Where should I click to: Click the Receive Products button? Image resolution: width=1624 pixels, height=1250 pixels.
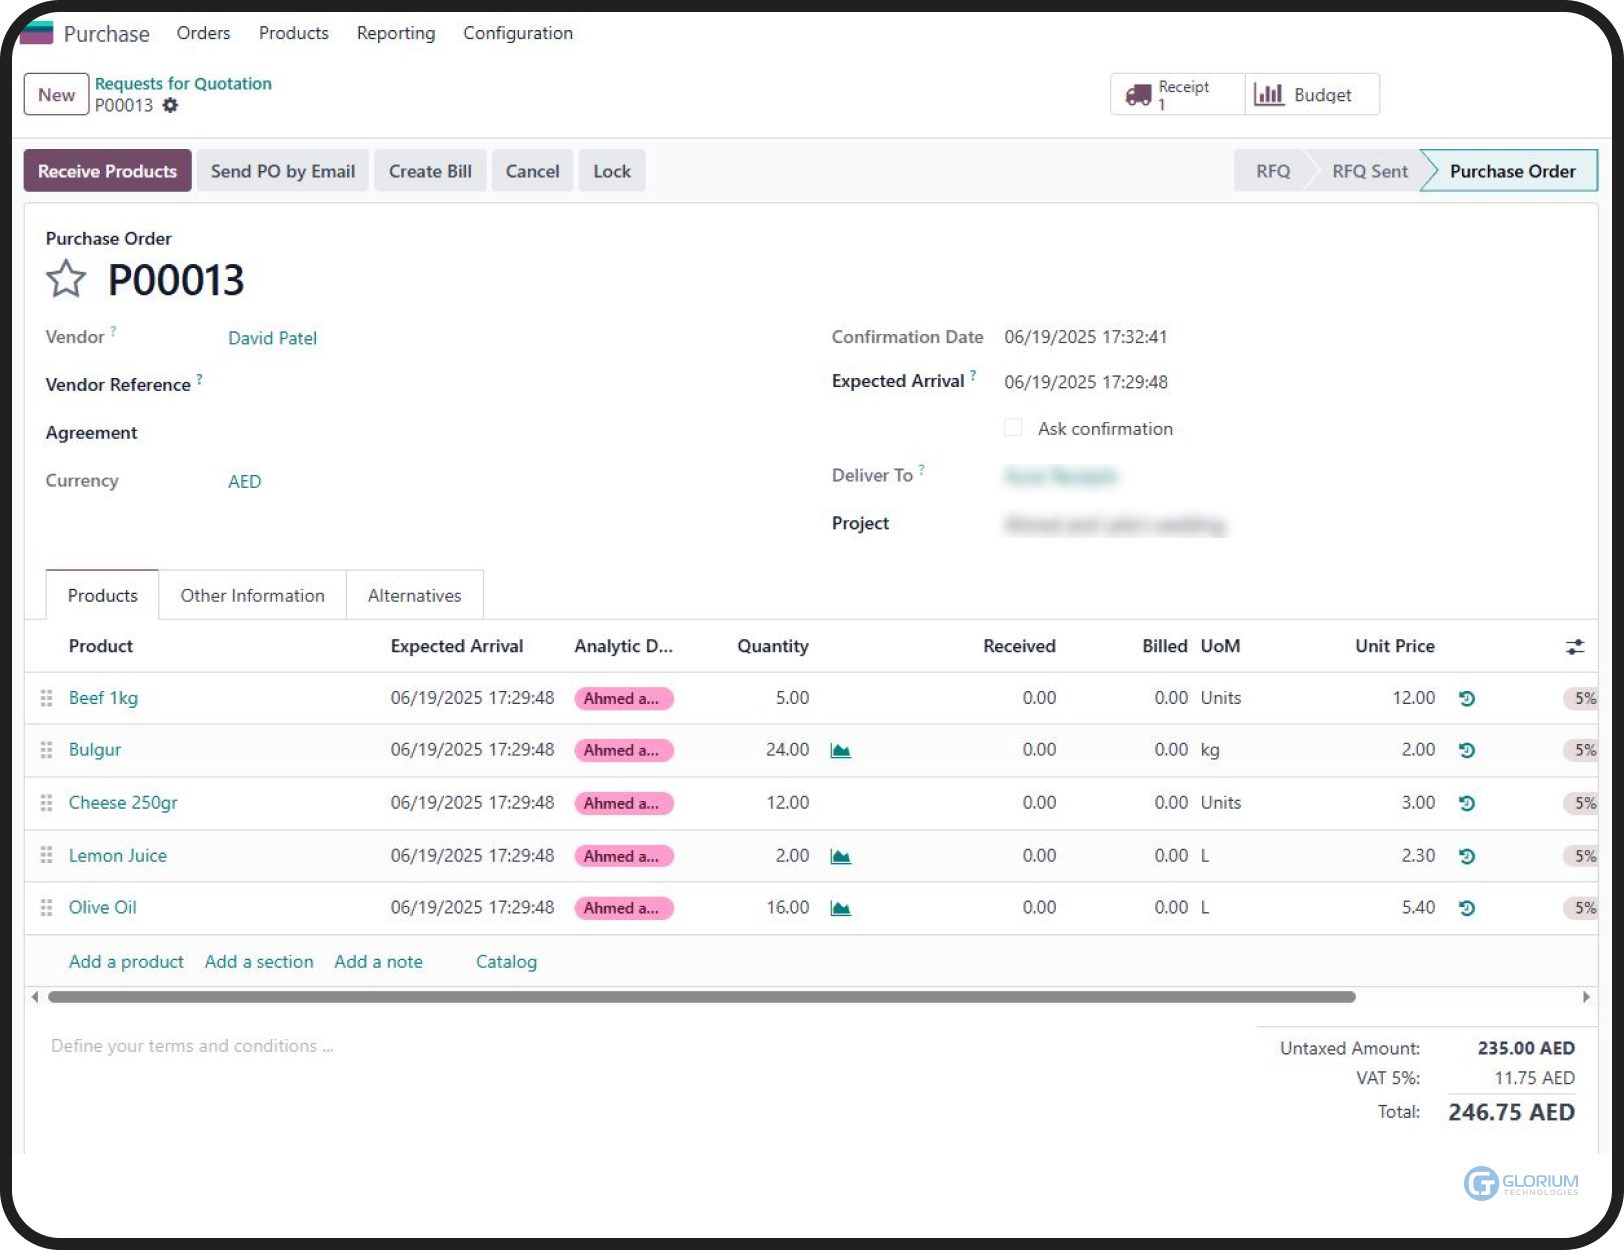(107, 171)
